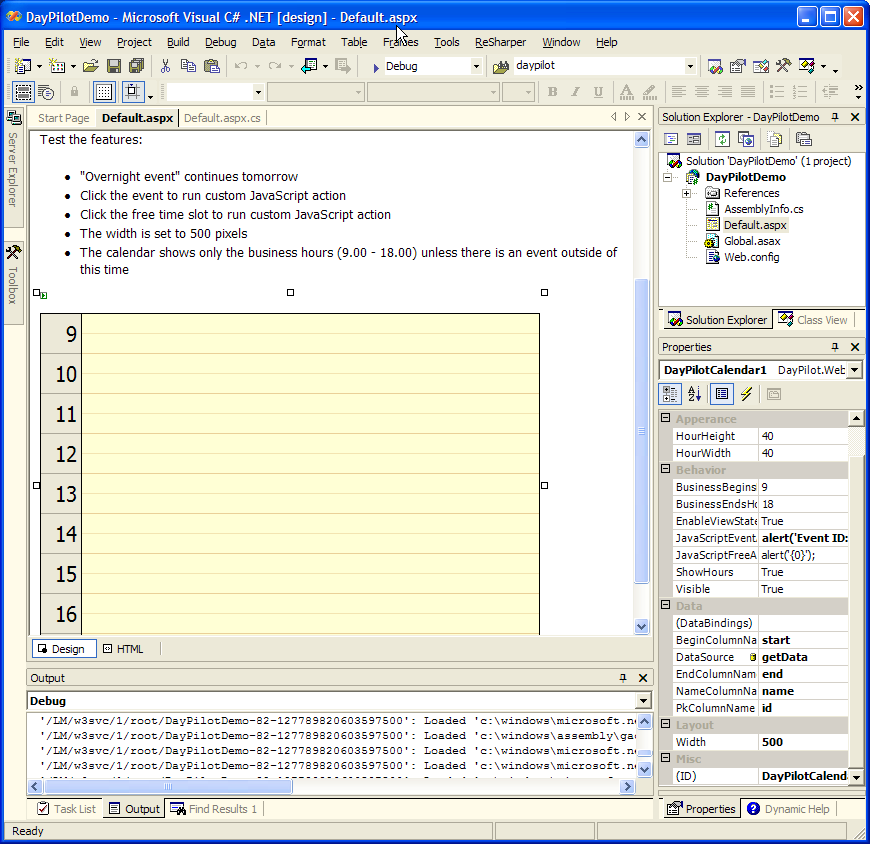Open the Task List tab

click(x=66, y=809)
